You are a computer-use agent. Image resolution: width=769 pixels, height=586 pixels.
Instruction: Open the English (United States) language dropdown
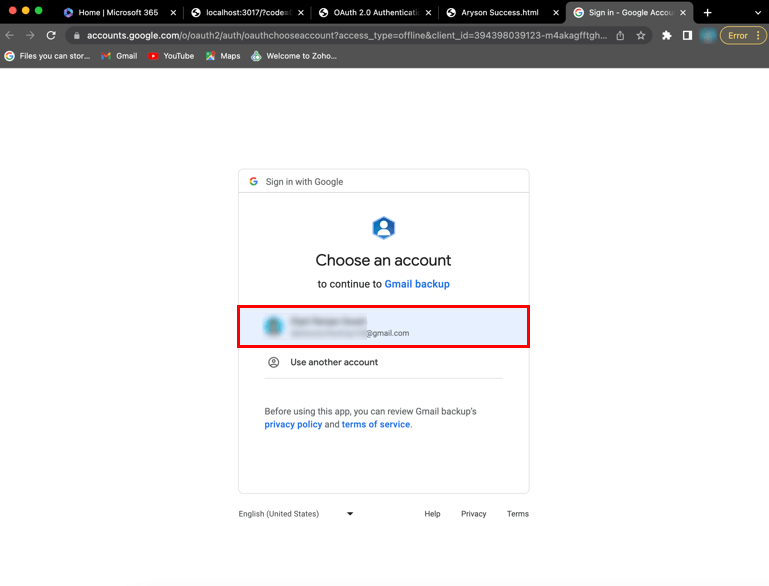[x=296, y=513]
